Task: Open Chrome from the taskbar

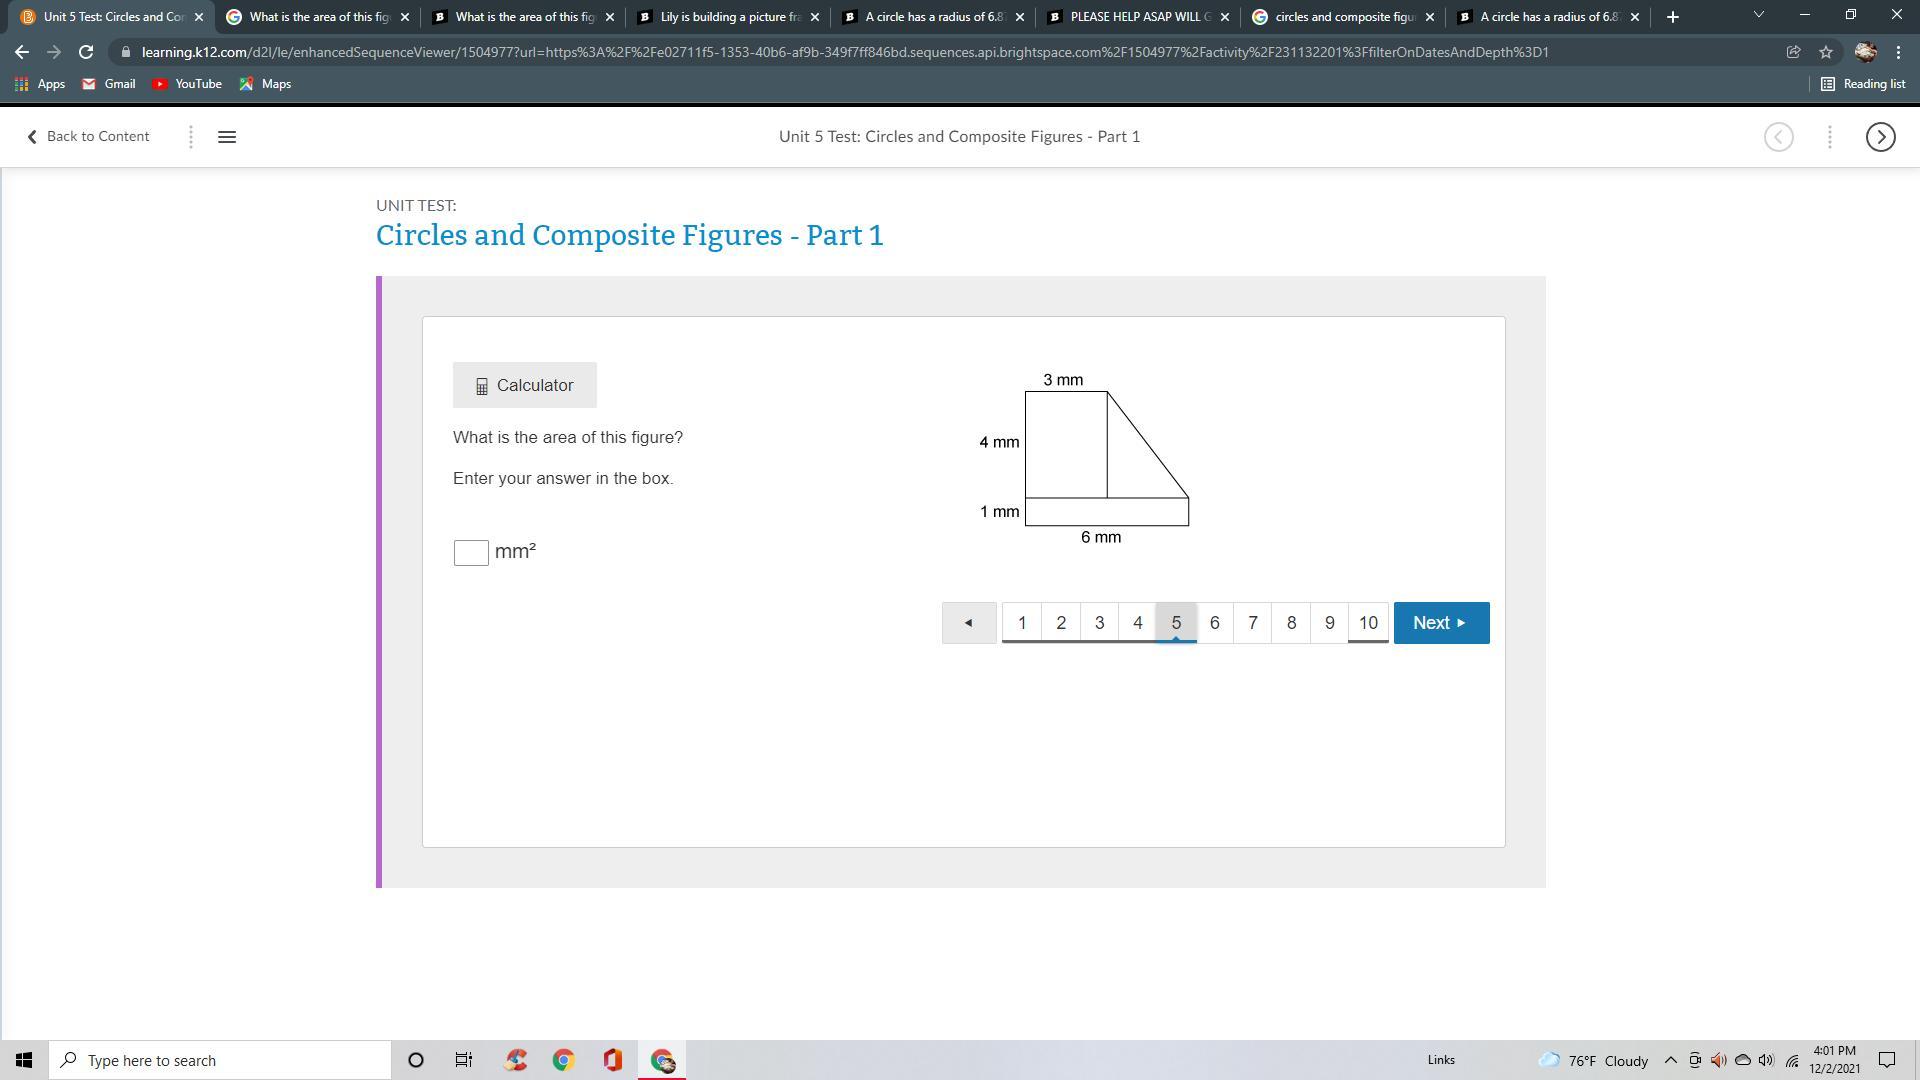Action: (x=563, y=1060)
